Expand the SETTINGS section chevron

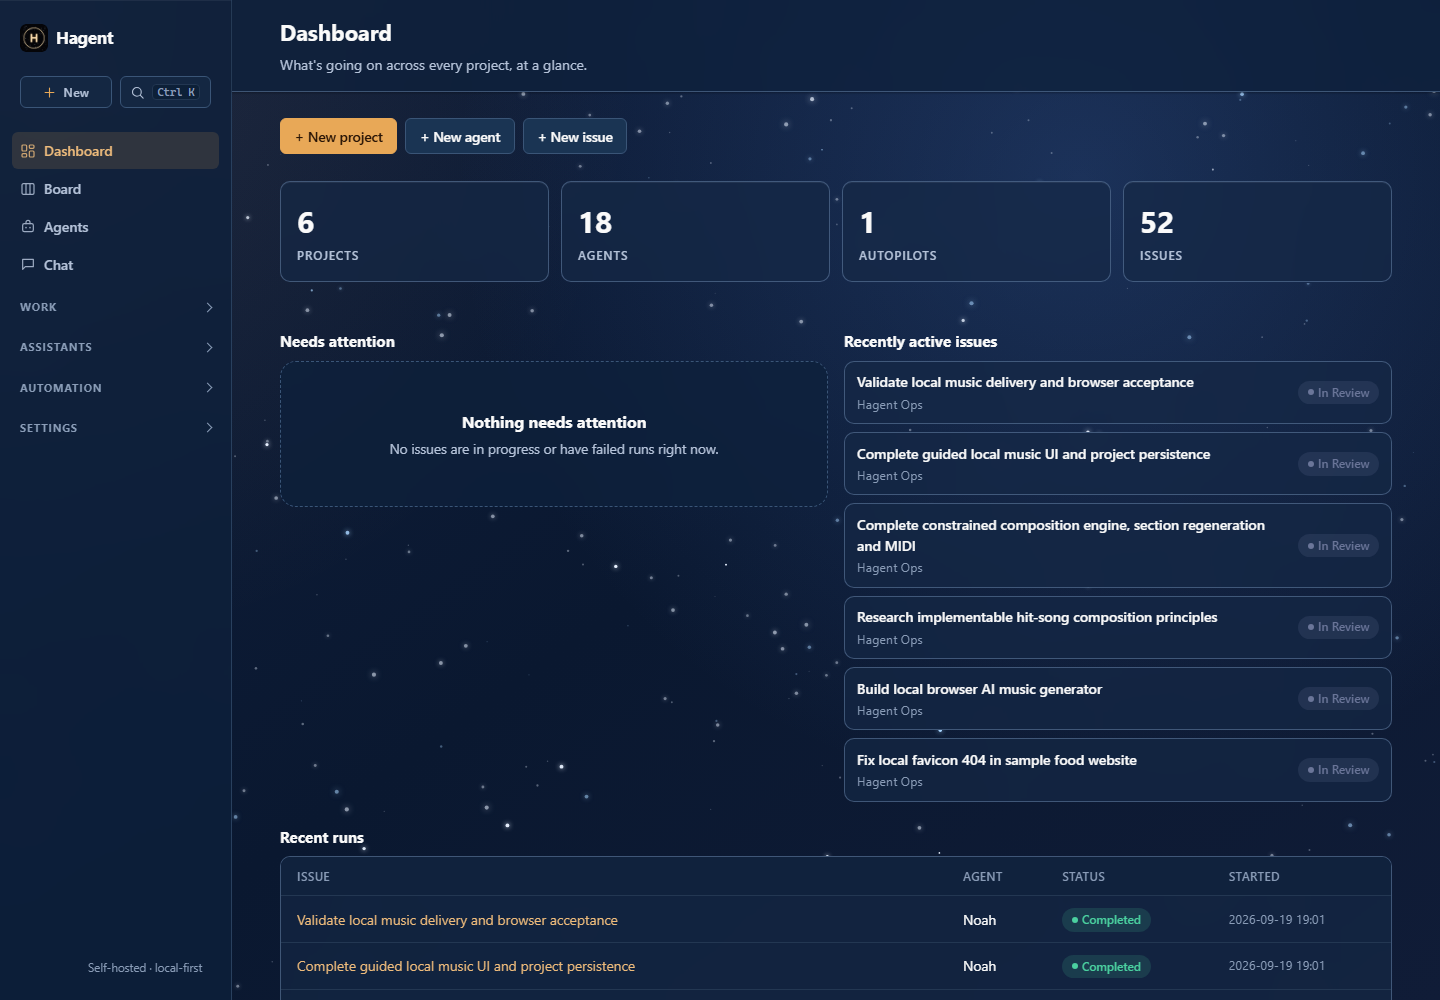click(209, 427)
